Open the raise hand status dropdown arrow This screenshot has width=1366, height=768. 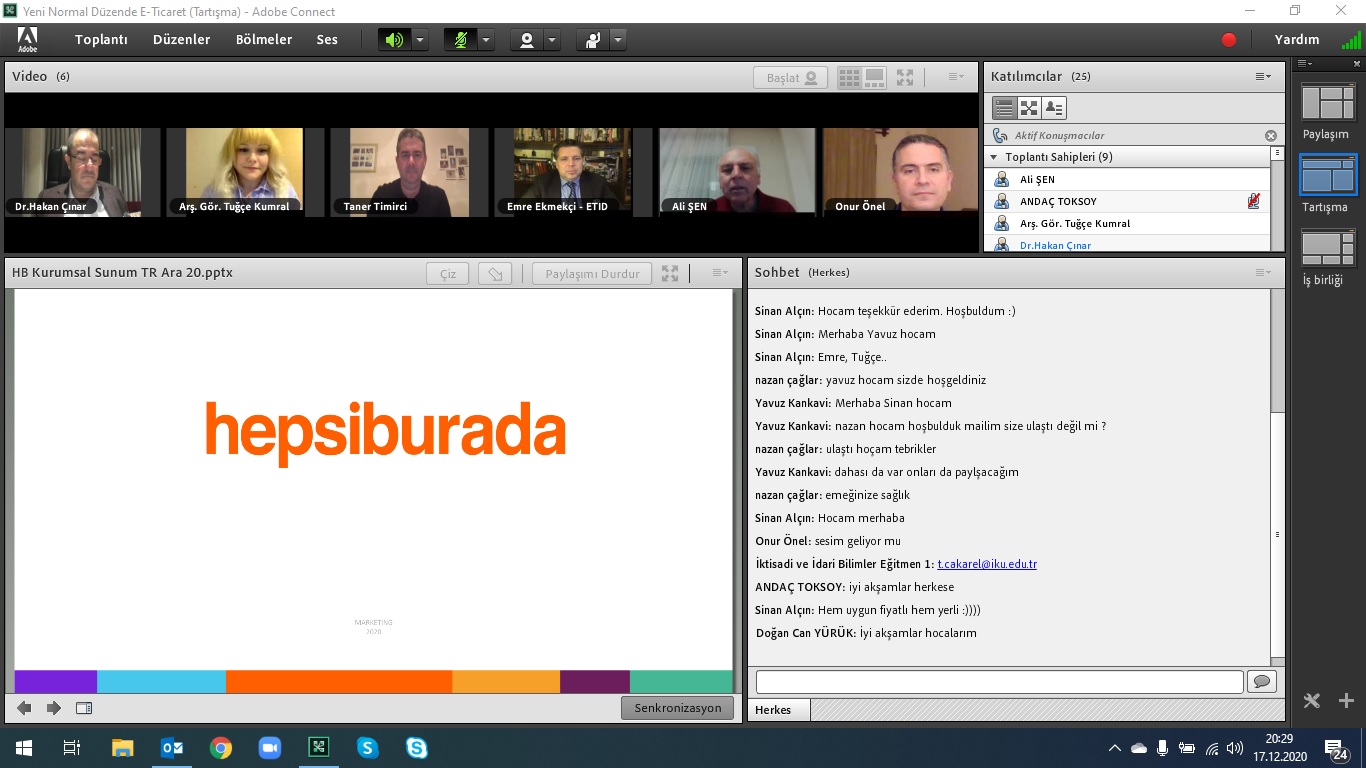tap(618, 40)
